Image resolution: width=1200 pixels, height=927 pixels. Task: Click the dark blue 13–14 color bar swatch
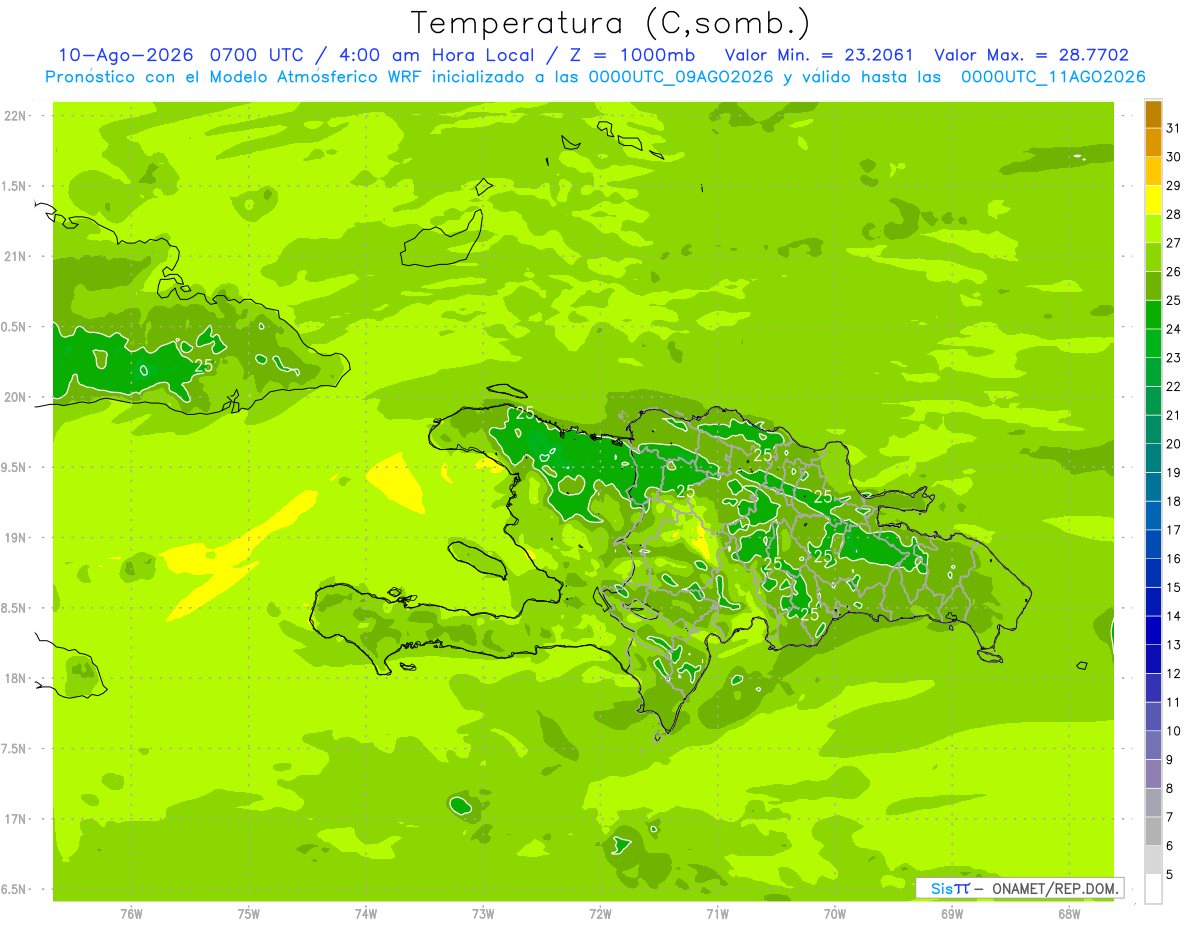point(1153,631)
